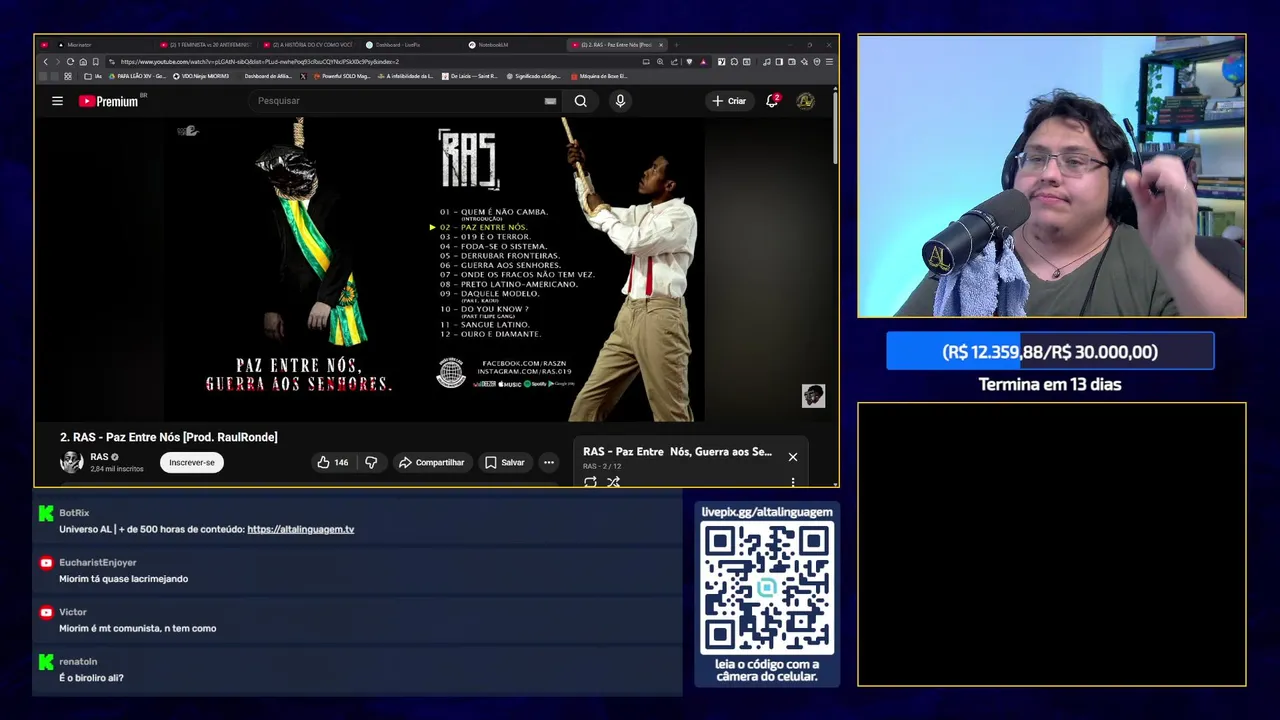
Task: Open 'A infalibilidade da L...' bookmark
Action: pos(405,76)
